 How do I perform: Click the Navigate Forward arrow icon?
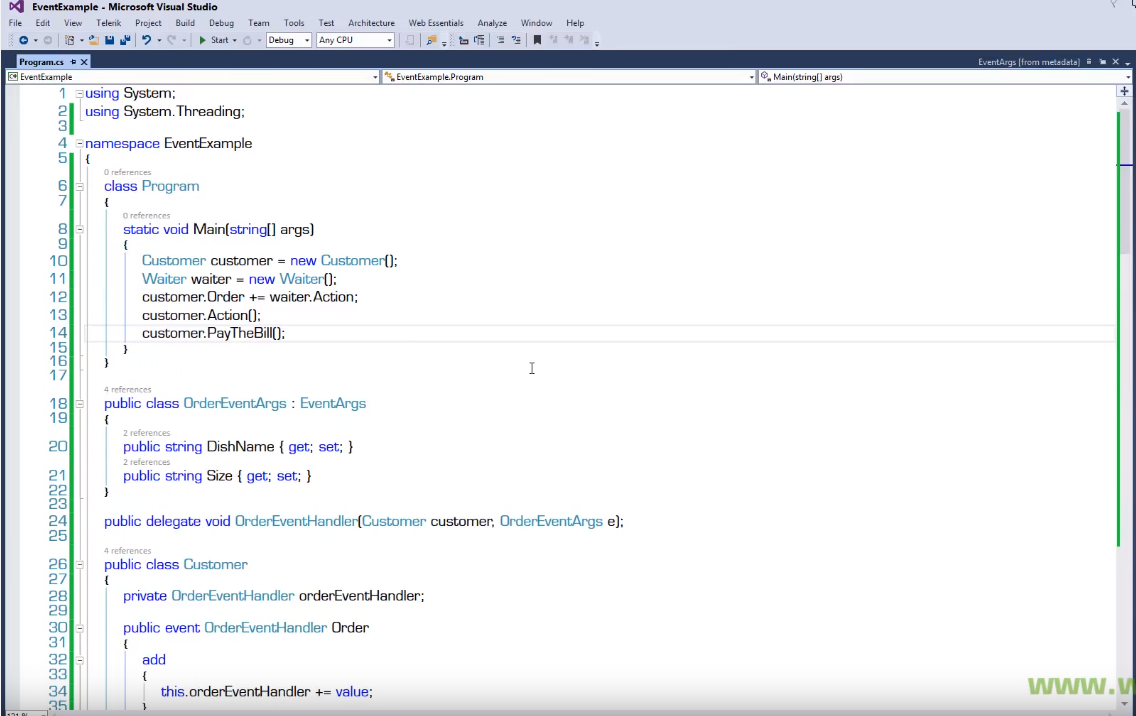point(48,41)
